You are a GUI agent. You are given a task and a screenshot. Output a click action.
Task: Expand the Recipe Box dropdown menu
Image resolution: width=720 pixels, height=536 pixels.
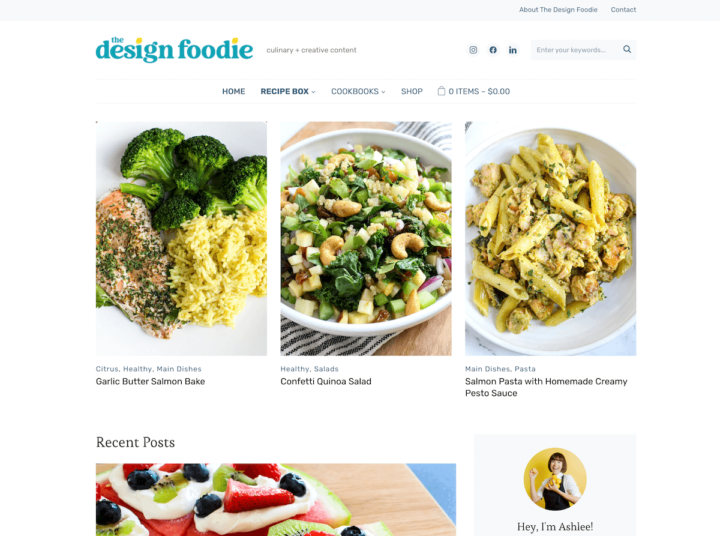coord(288,91)
